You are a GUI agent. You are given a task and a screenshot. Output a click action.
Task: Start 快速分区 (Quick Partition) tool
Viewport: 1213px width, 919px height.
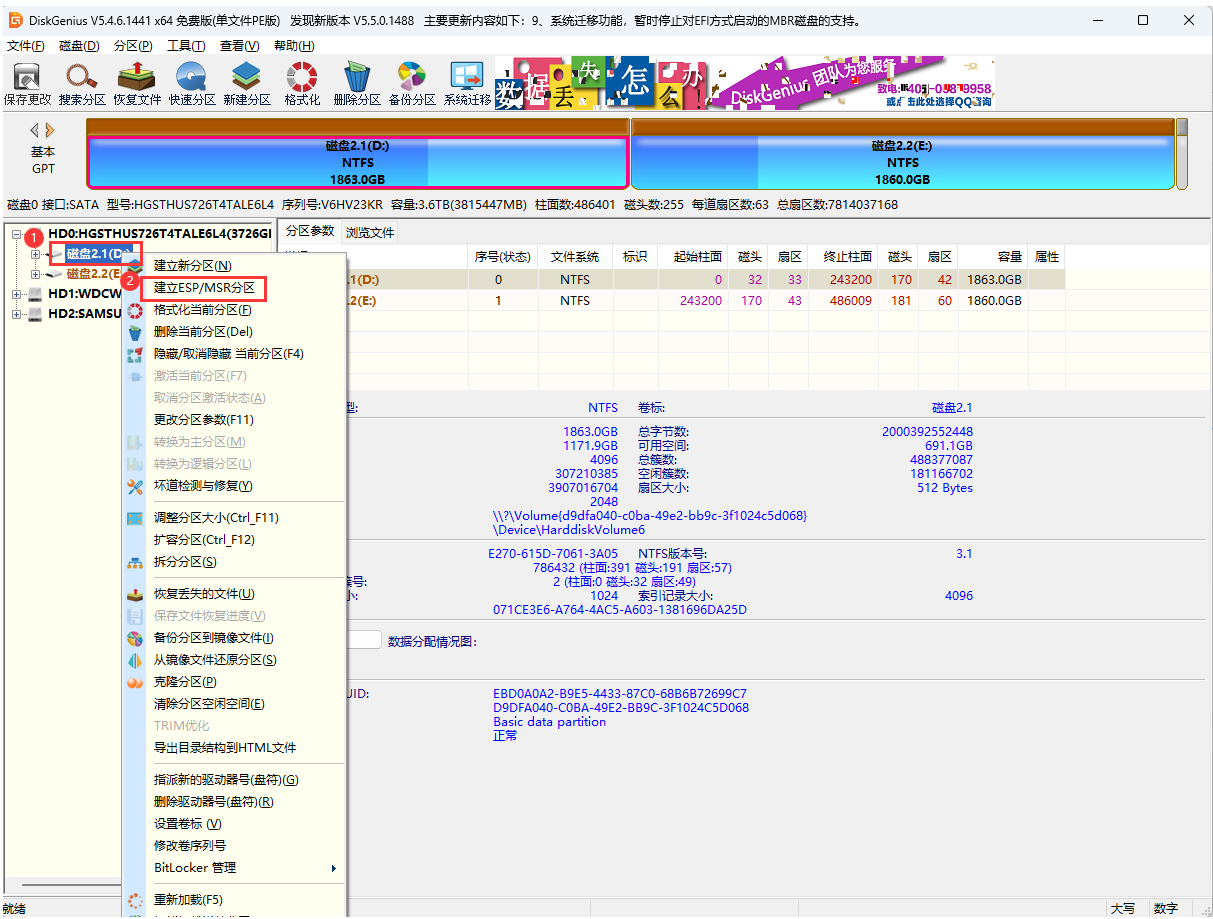coord(192,82)
